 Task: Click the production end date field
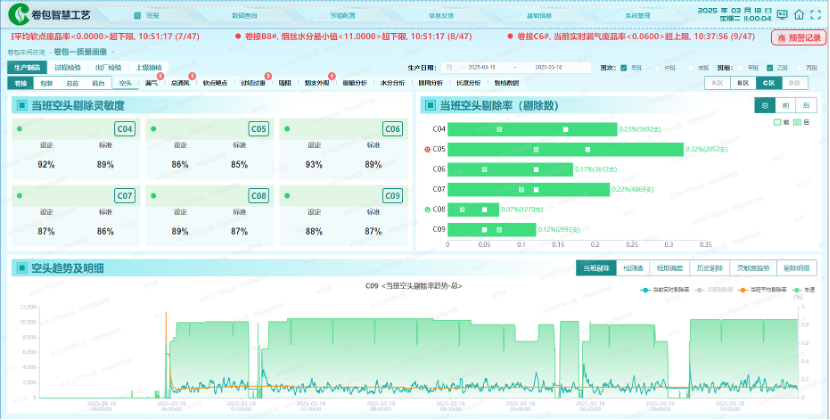point(548,67)
